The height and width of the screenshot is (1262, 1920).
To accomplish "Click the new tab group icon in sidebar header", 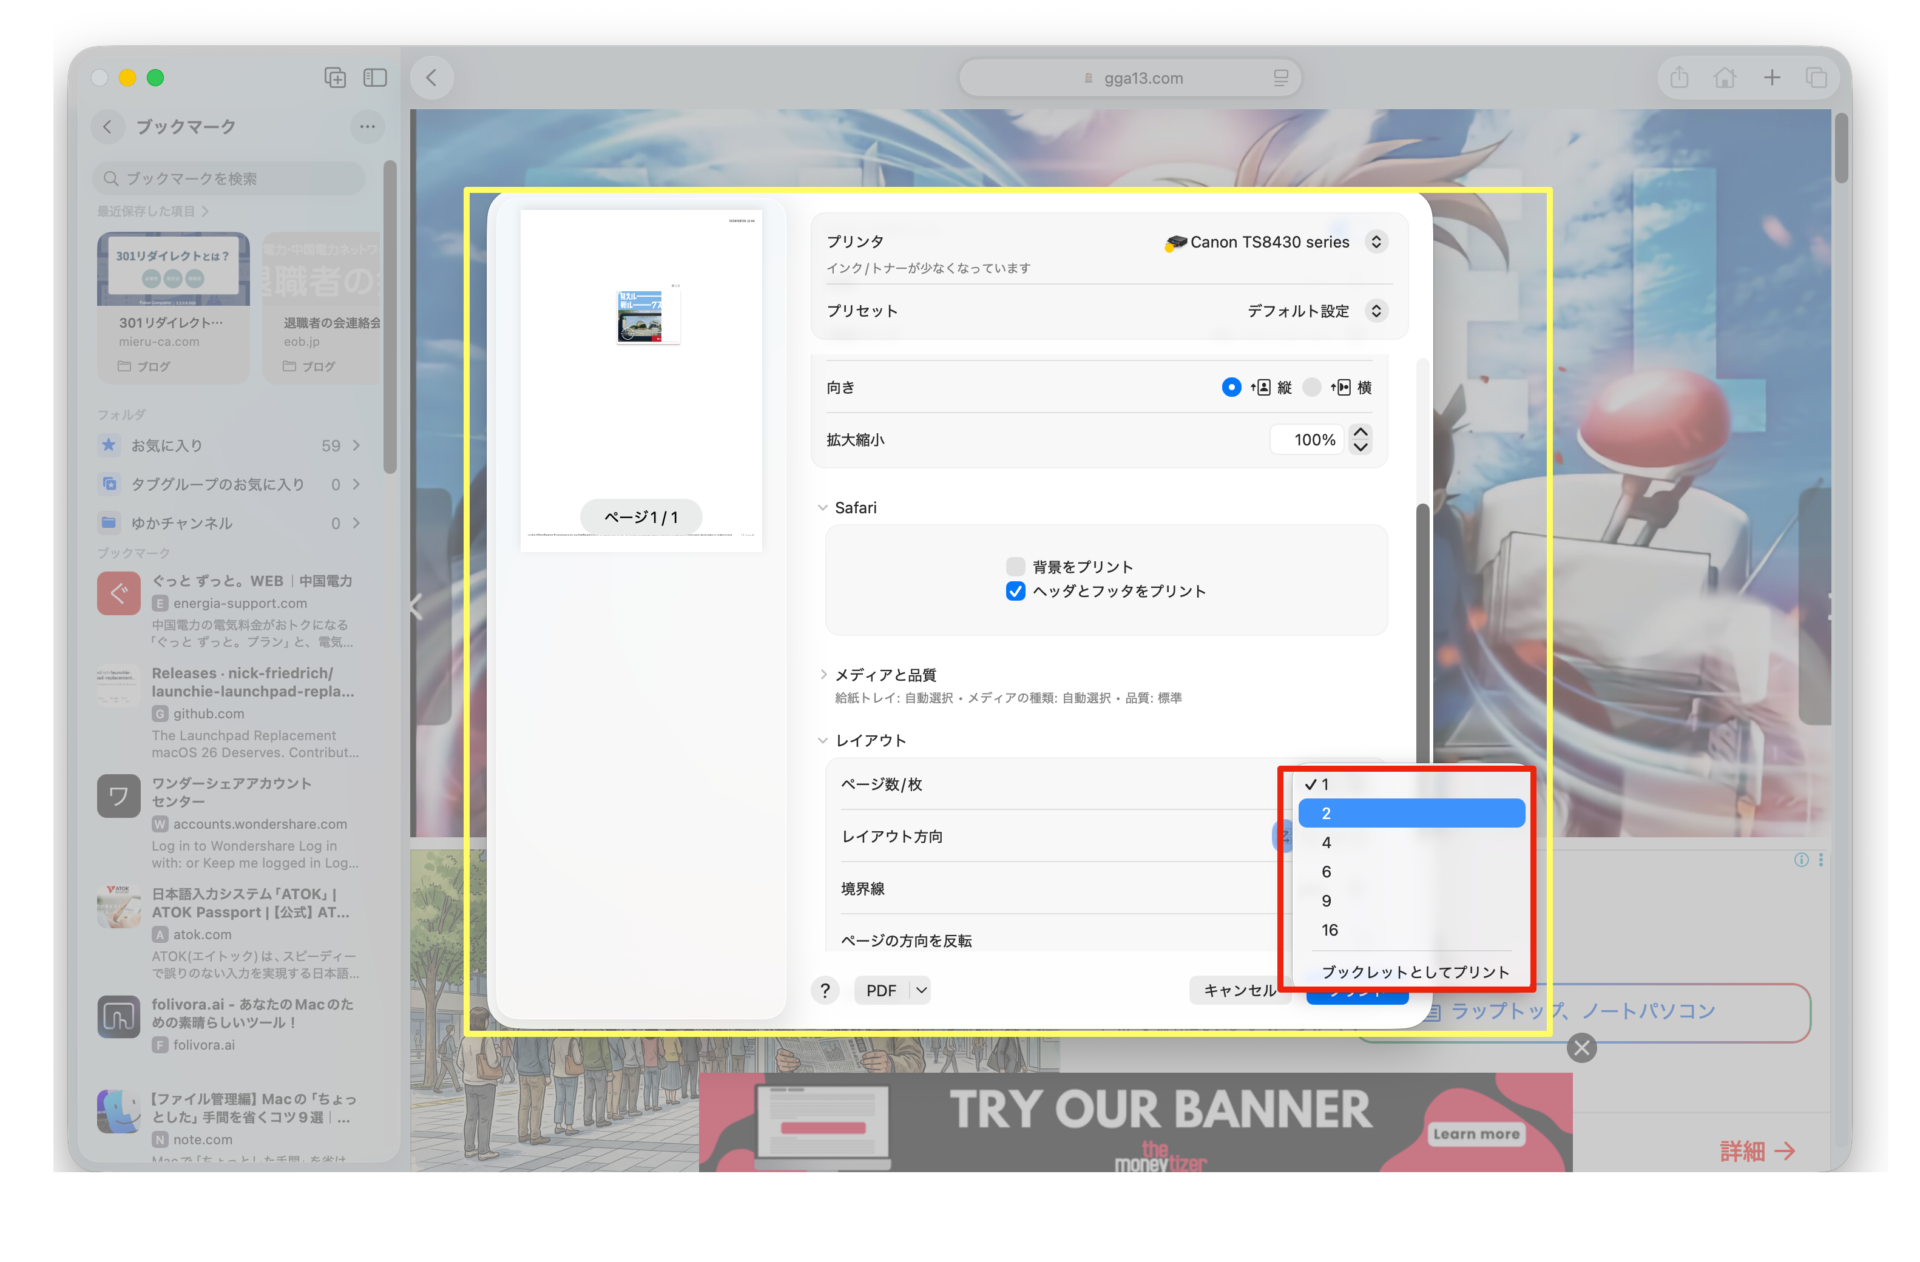I will click(x=335, y=78).
